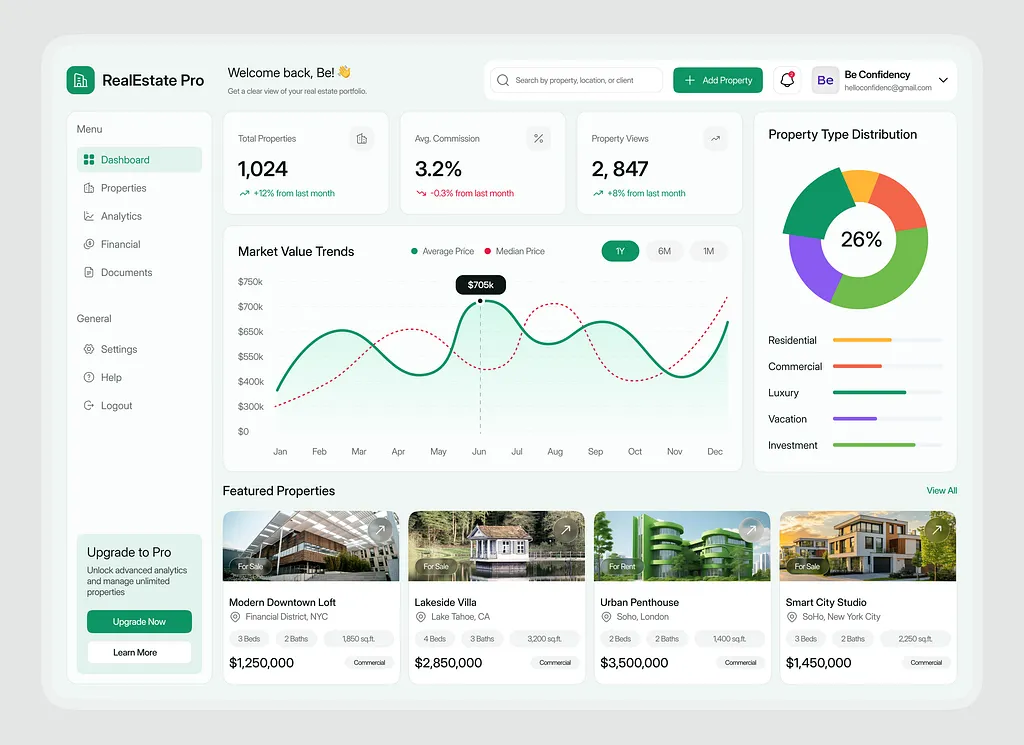Click the 26% donut chart center
This screenshot has height=745, width=1024.
(x=861, y=240)
